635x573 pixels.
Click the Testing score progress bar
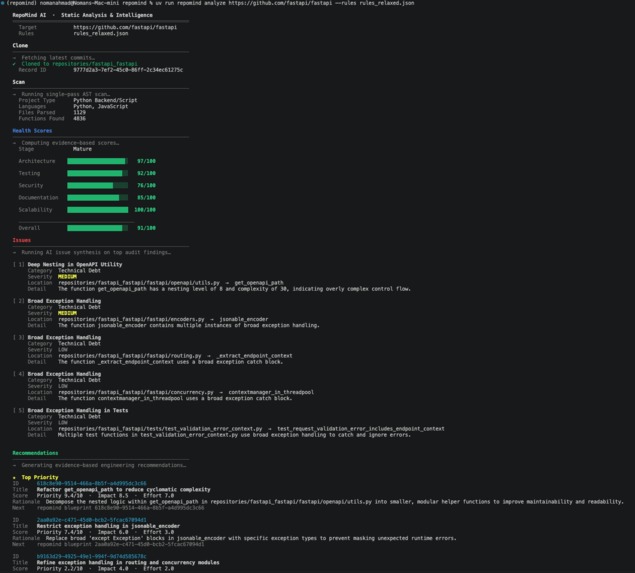pyautogui.click(x=98, y=173)
